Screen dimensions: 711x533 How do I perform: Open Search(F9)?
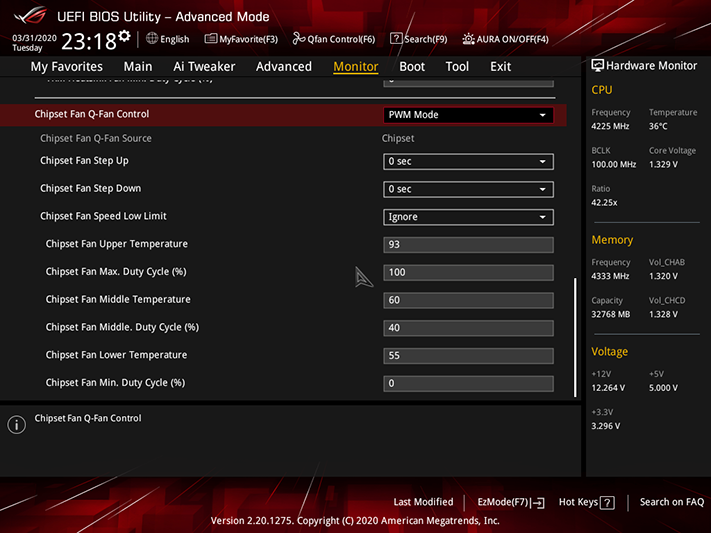pos(419,39)
